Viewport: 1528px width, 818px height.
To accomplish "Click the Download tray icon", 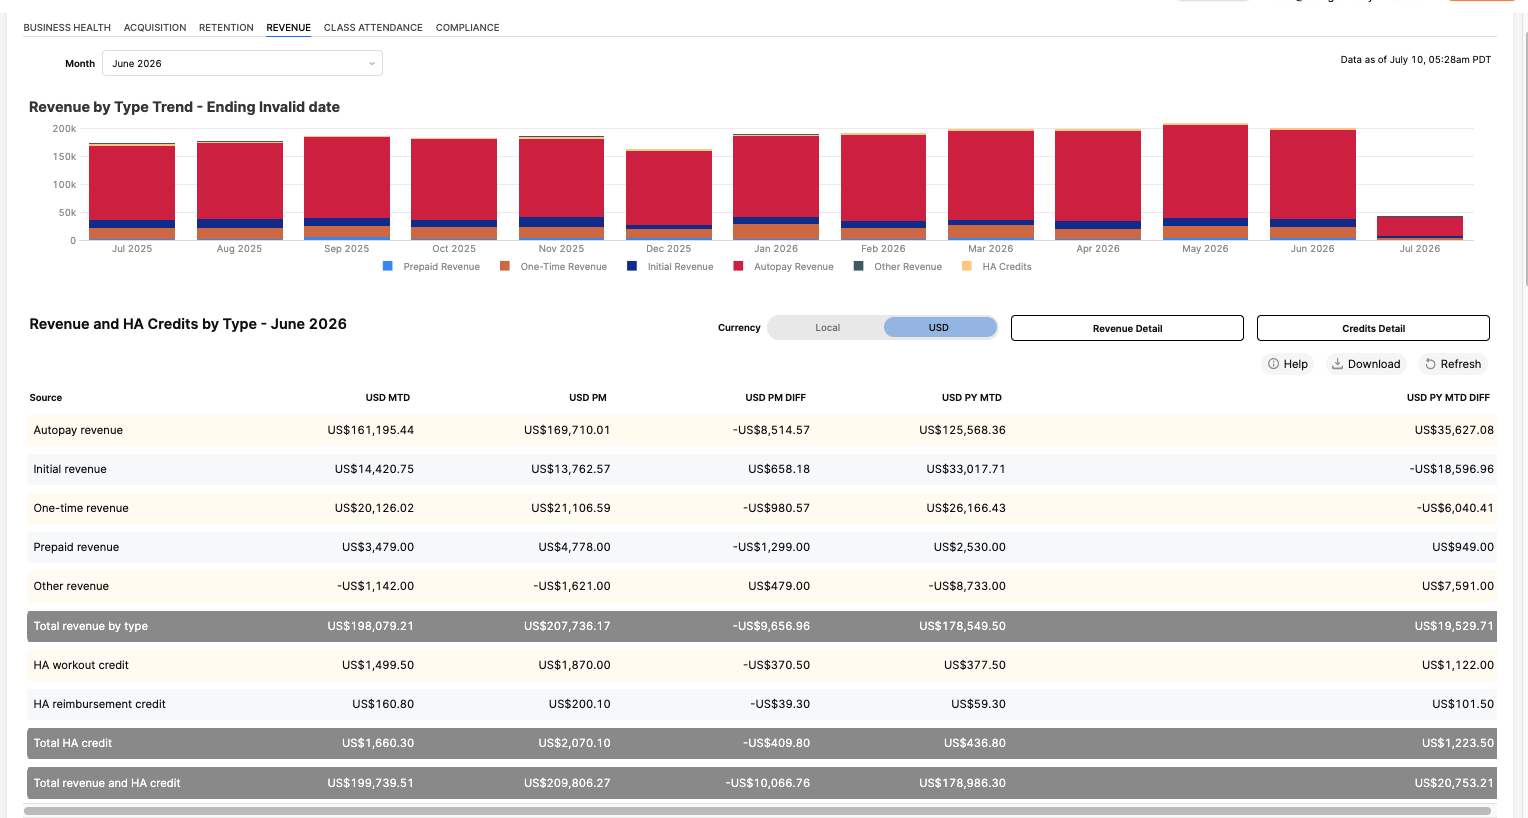I will coord(1337,364).
